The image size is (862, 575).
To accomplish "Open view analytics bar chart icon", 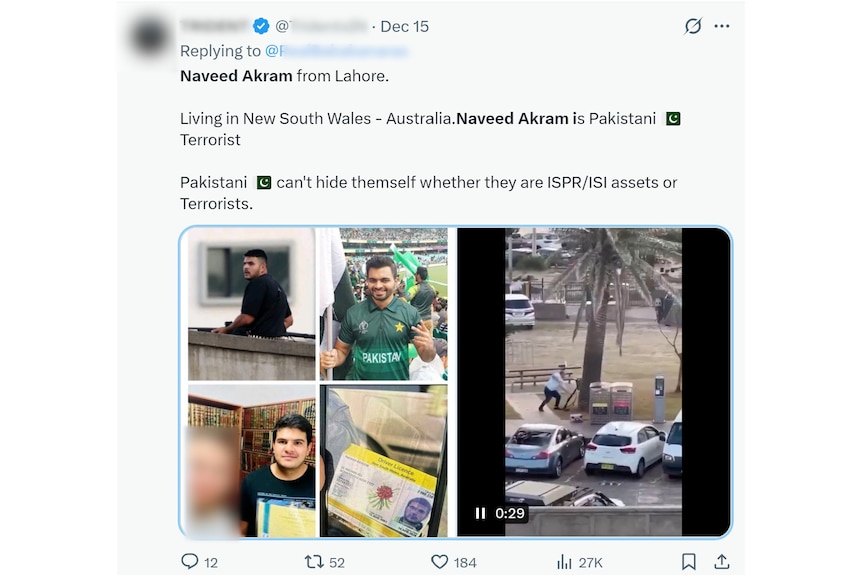I will tap(564, 561).
